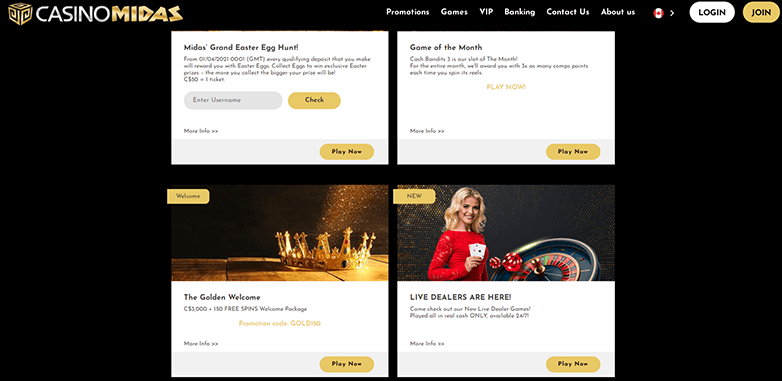Open About us in navigation

pos(618,12)
